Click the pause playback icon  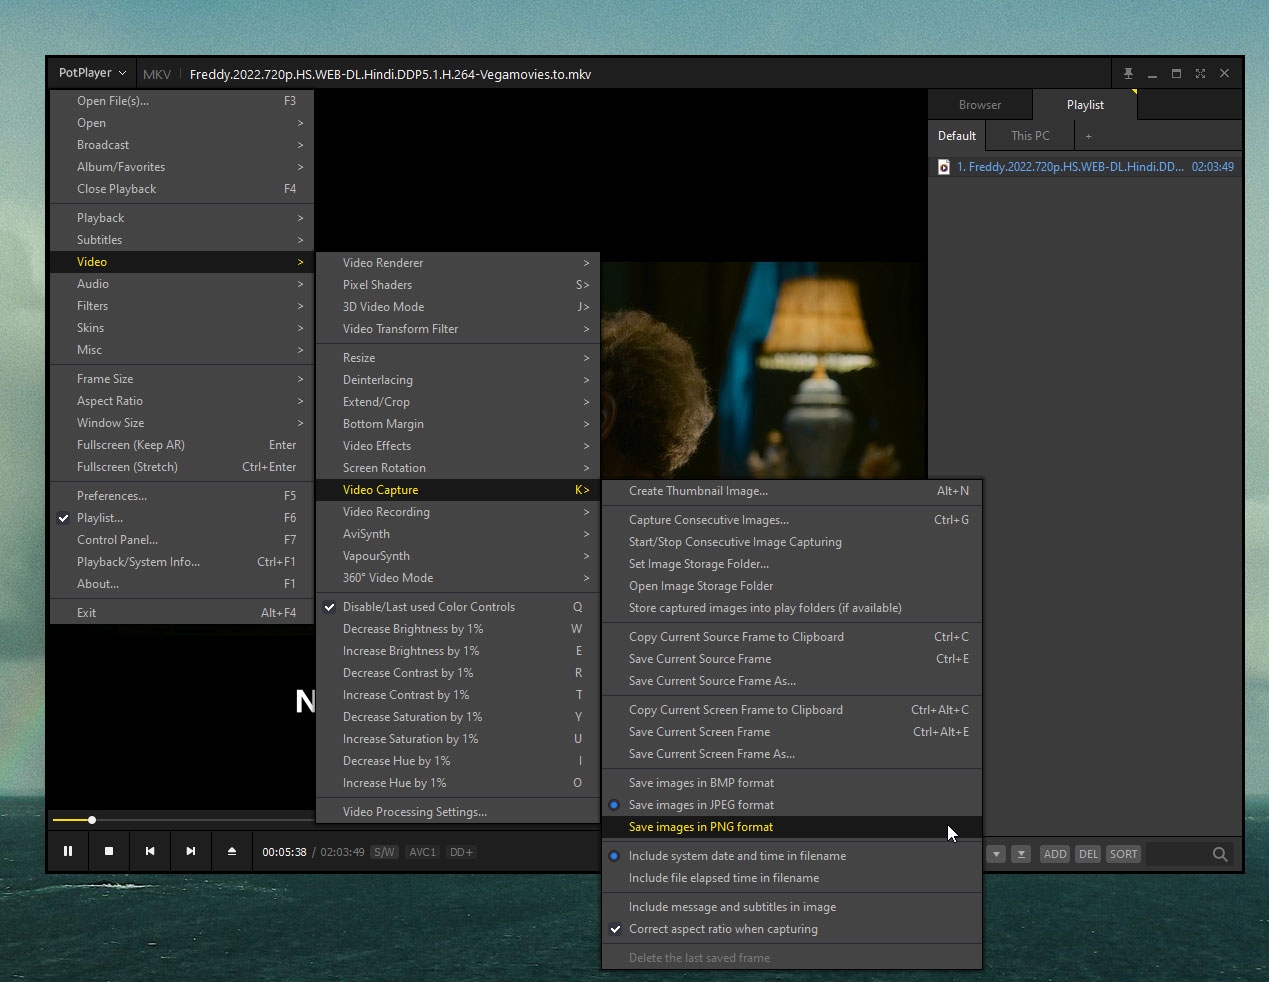pos(68,851)
